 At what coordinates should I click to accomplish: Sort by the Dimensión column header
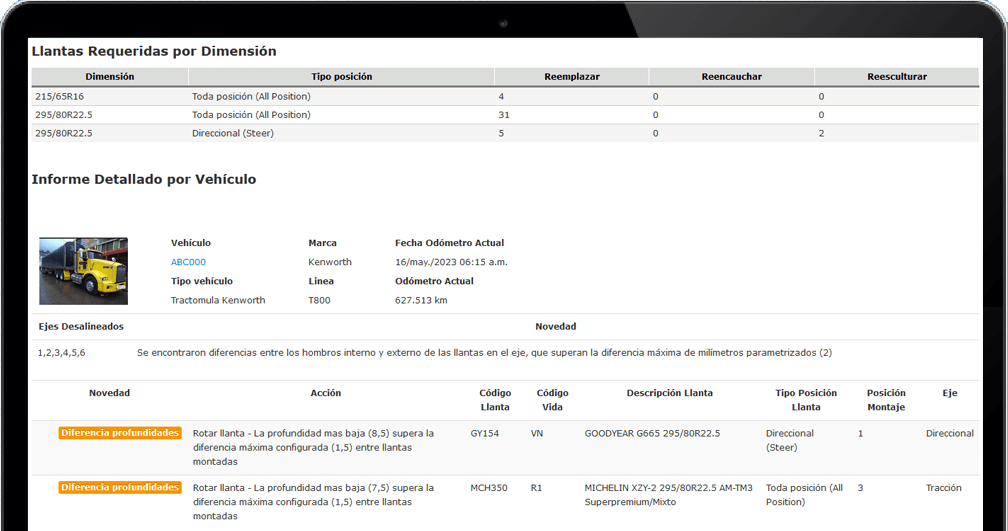point(110,77)
